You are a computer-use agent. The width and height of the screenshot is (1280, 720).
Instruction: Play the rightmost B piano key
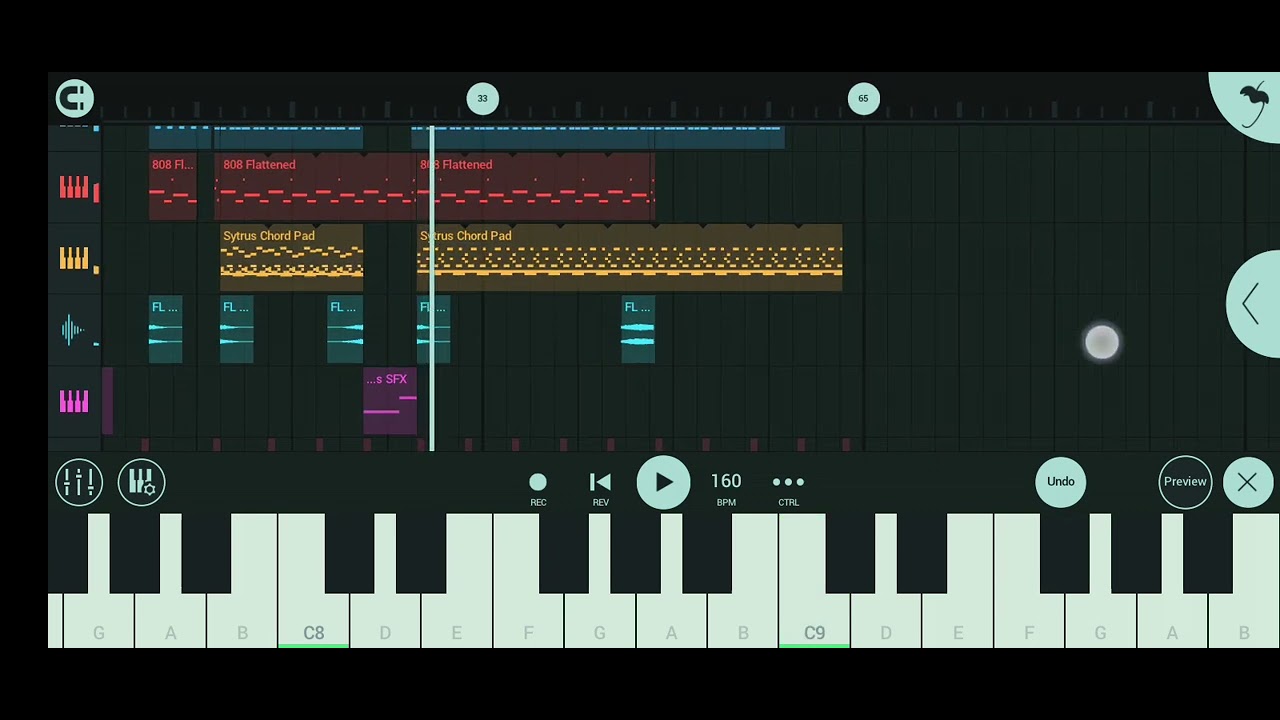(1244, 620)
